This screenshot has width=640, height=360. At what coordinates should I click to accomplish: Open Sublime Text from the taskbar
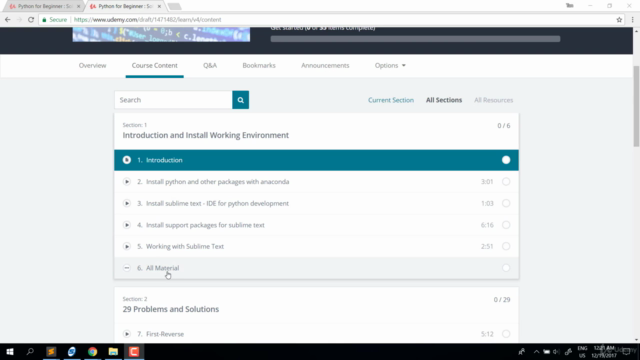(51, 351)
